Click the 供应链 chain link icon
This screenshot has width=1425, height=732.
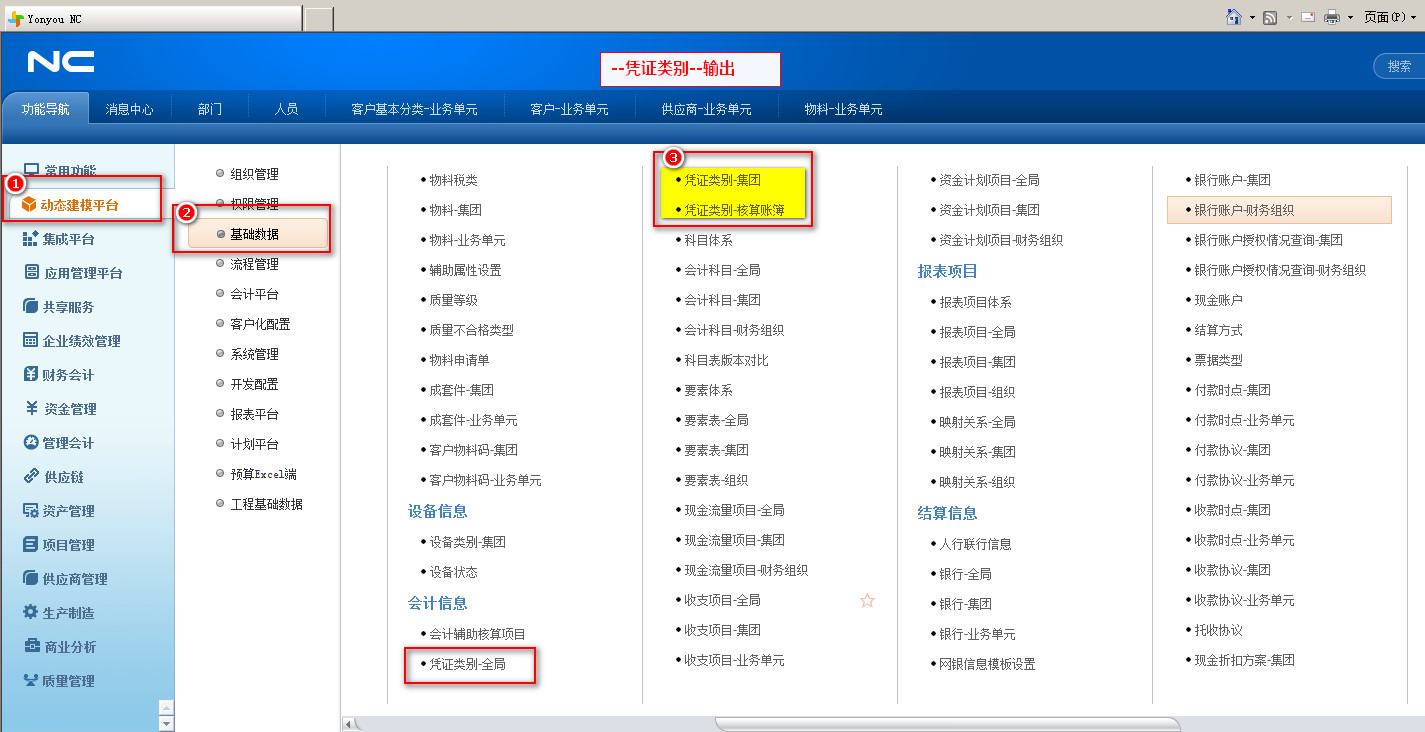coord(30,476)
